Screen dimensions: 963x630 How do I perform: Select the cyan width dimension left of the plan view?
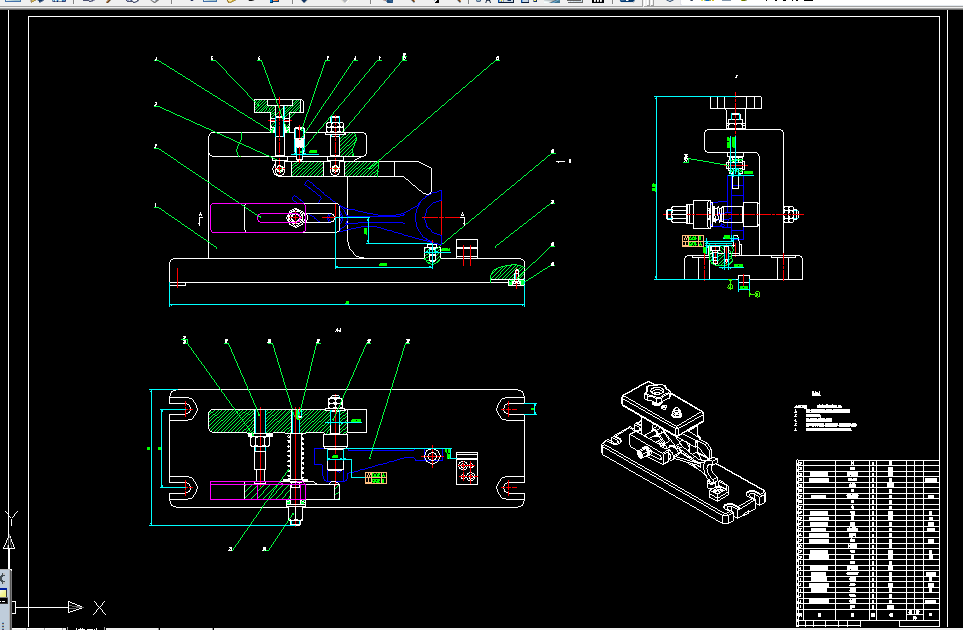[x=150, y=457]
